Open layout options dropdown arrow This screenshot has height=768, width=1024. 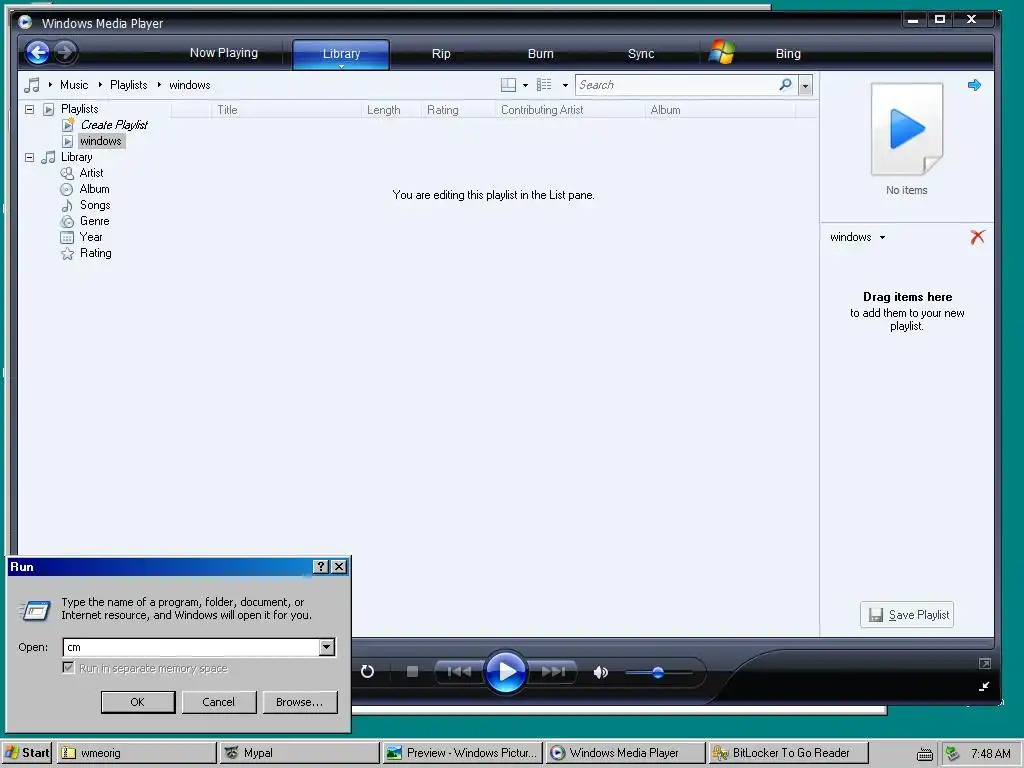pyautogui.click(x=525, y=86)
